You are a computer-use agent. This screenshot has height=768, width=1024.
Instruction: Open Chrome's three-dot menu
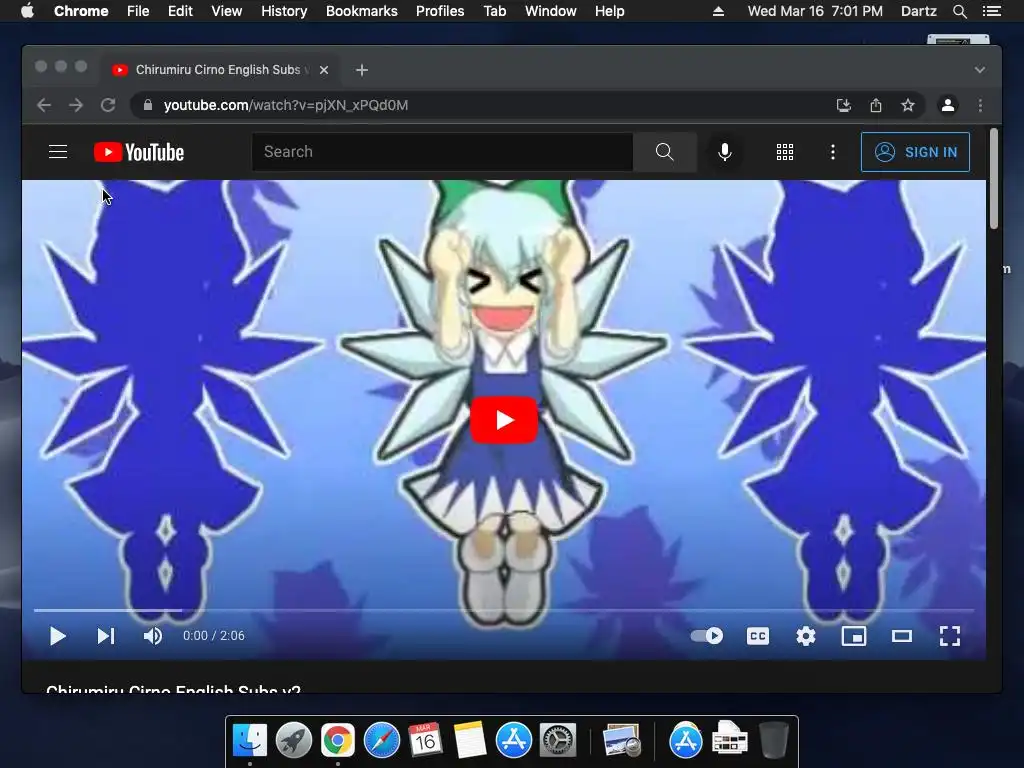pyautogui.click(x=980, y=105)
